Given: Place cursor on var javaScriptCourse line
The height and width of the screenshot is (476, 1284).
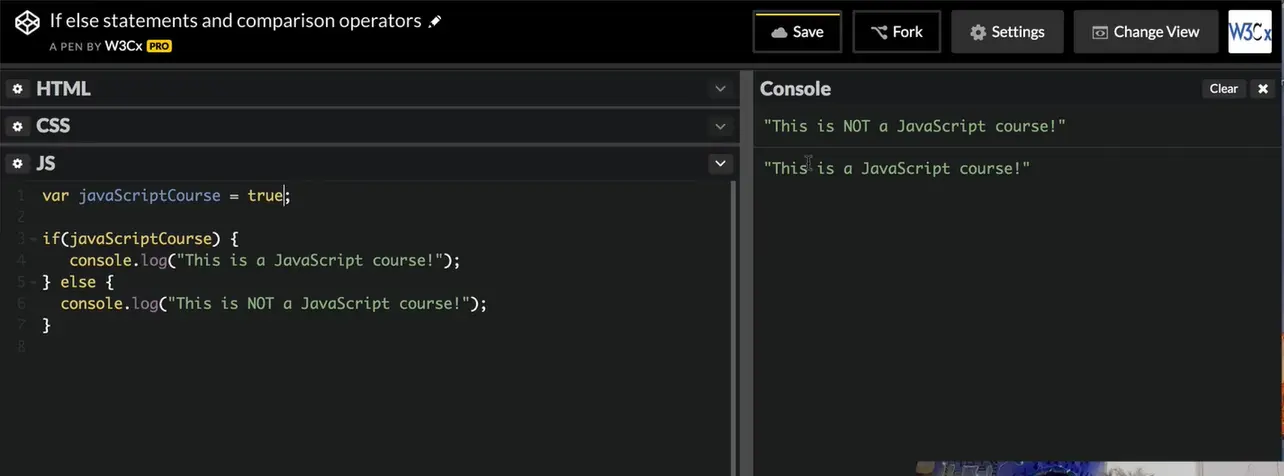Looking at the screenshot, I should [166, 196].
